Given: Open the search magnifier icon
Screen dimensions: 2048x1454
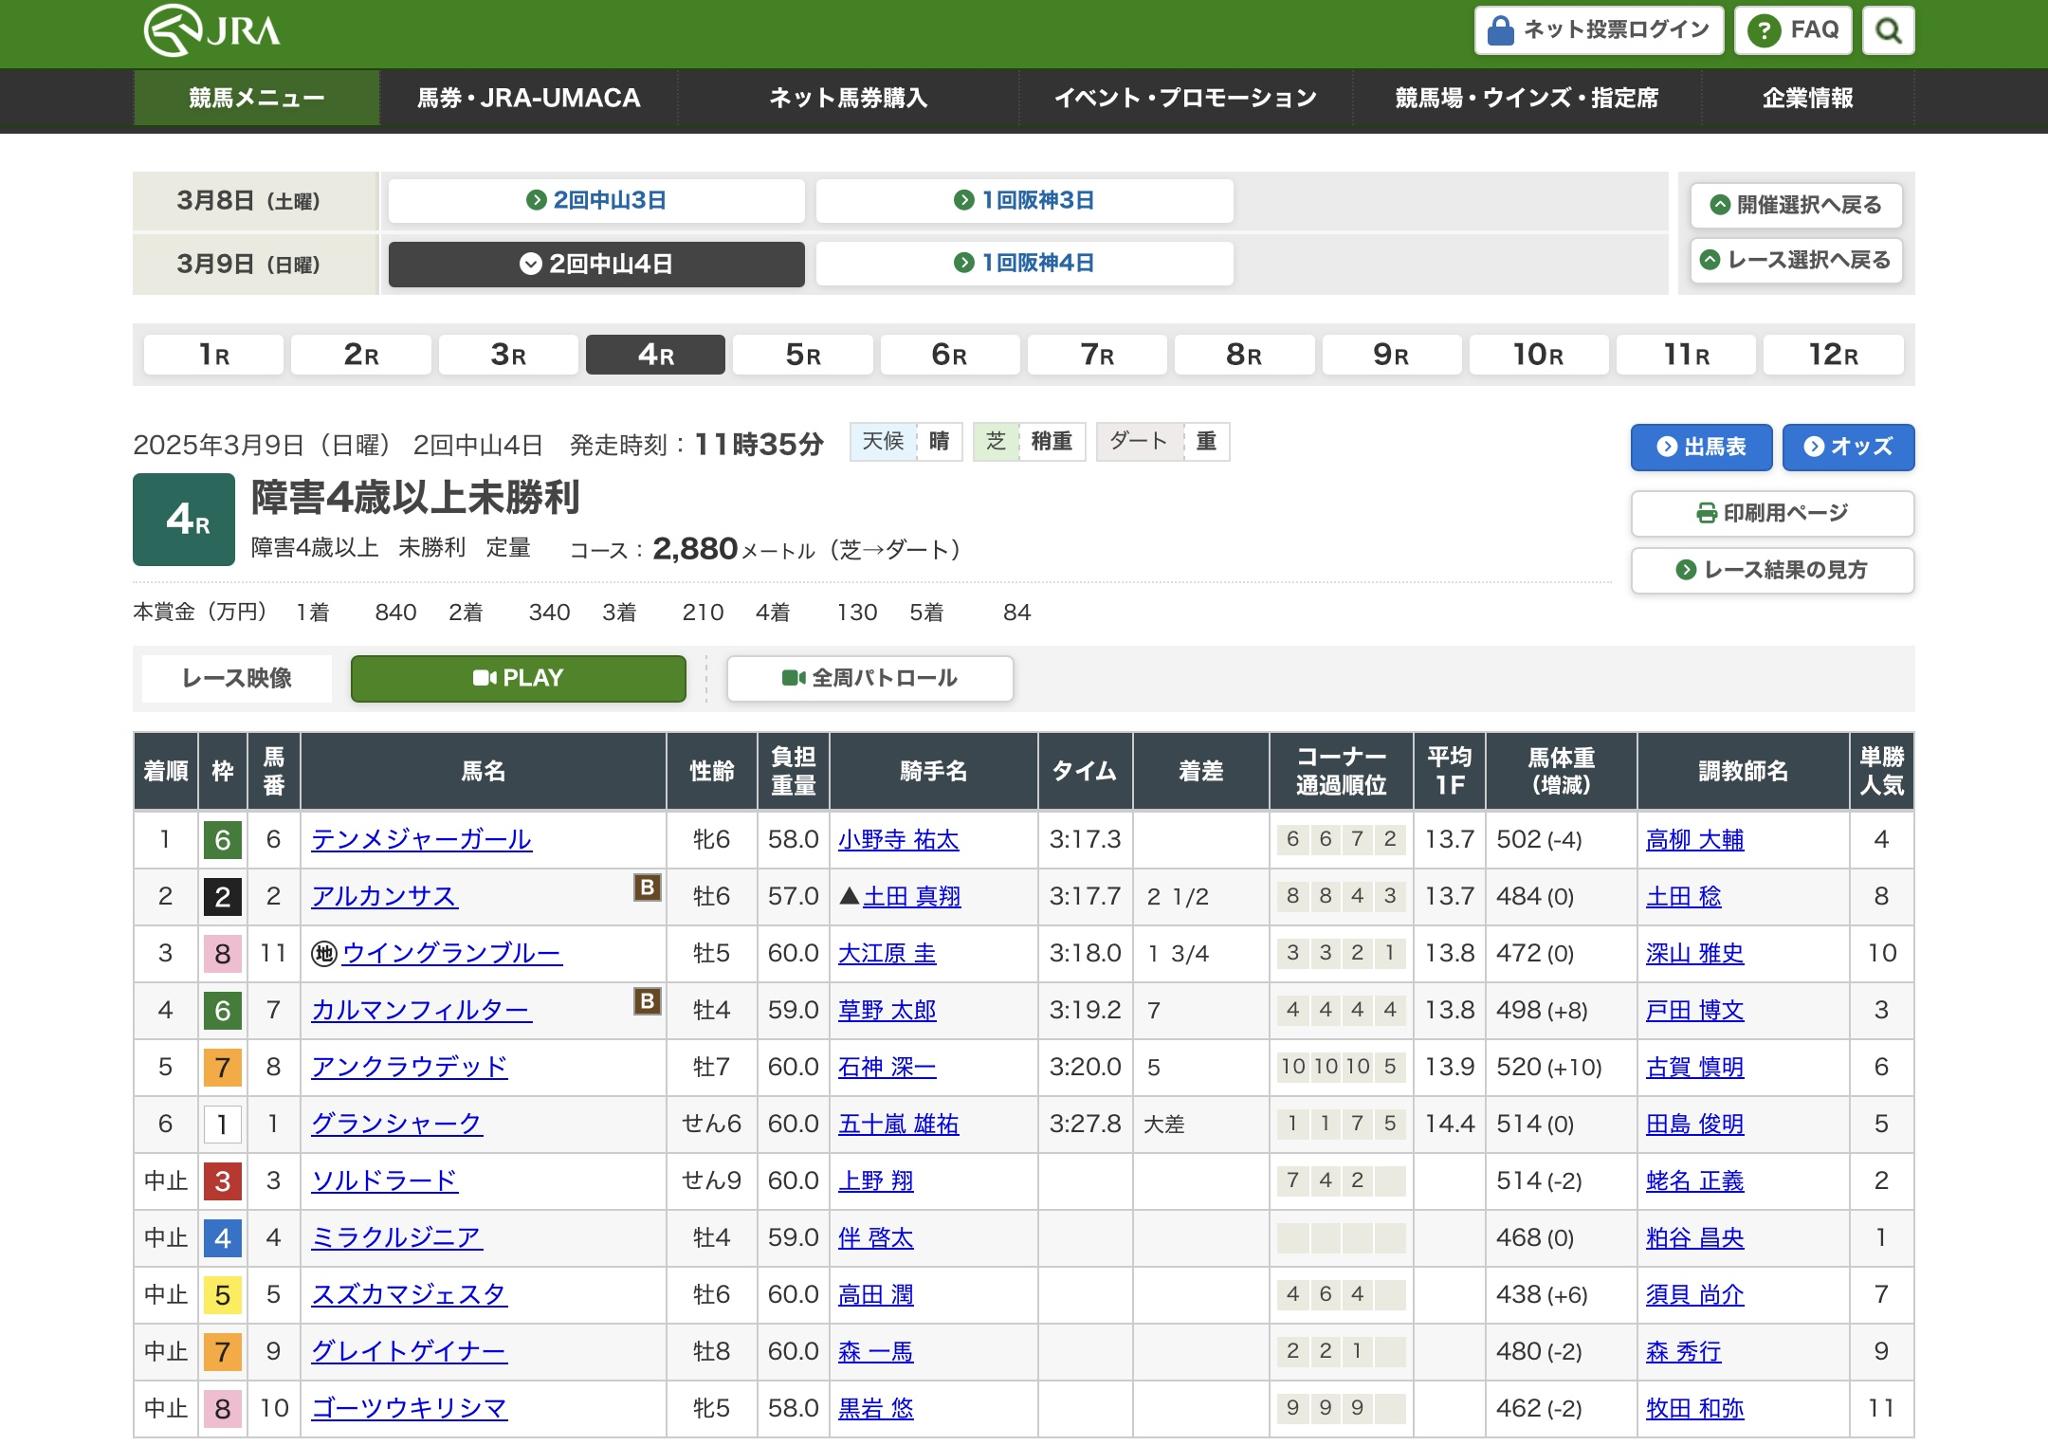Looking at the screenshot, I should tap(1887, 31).
